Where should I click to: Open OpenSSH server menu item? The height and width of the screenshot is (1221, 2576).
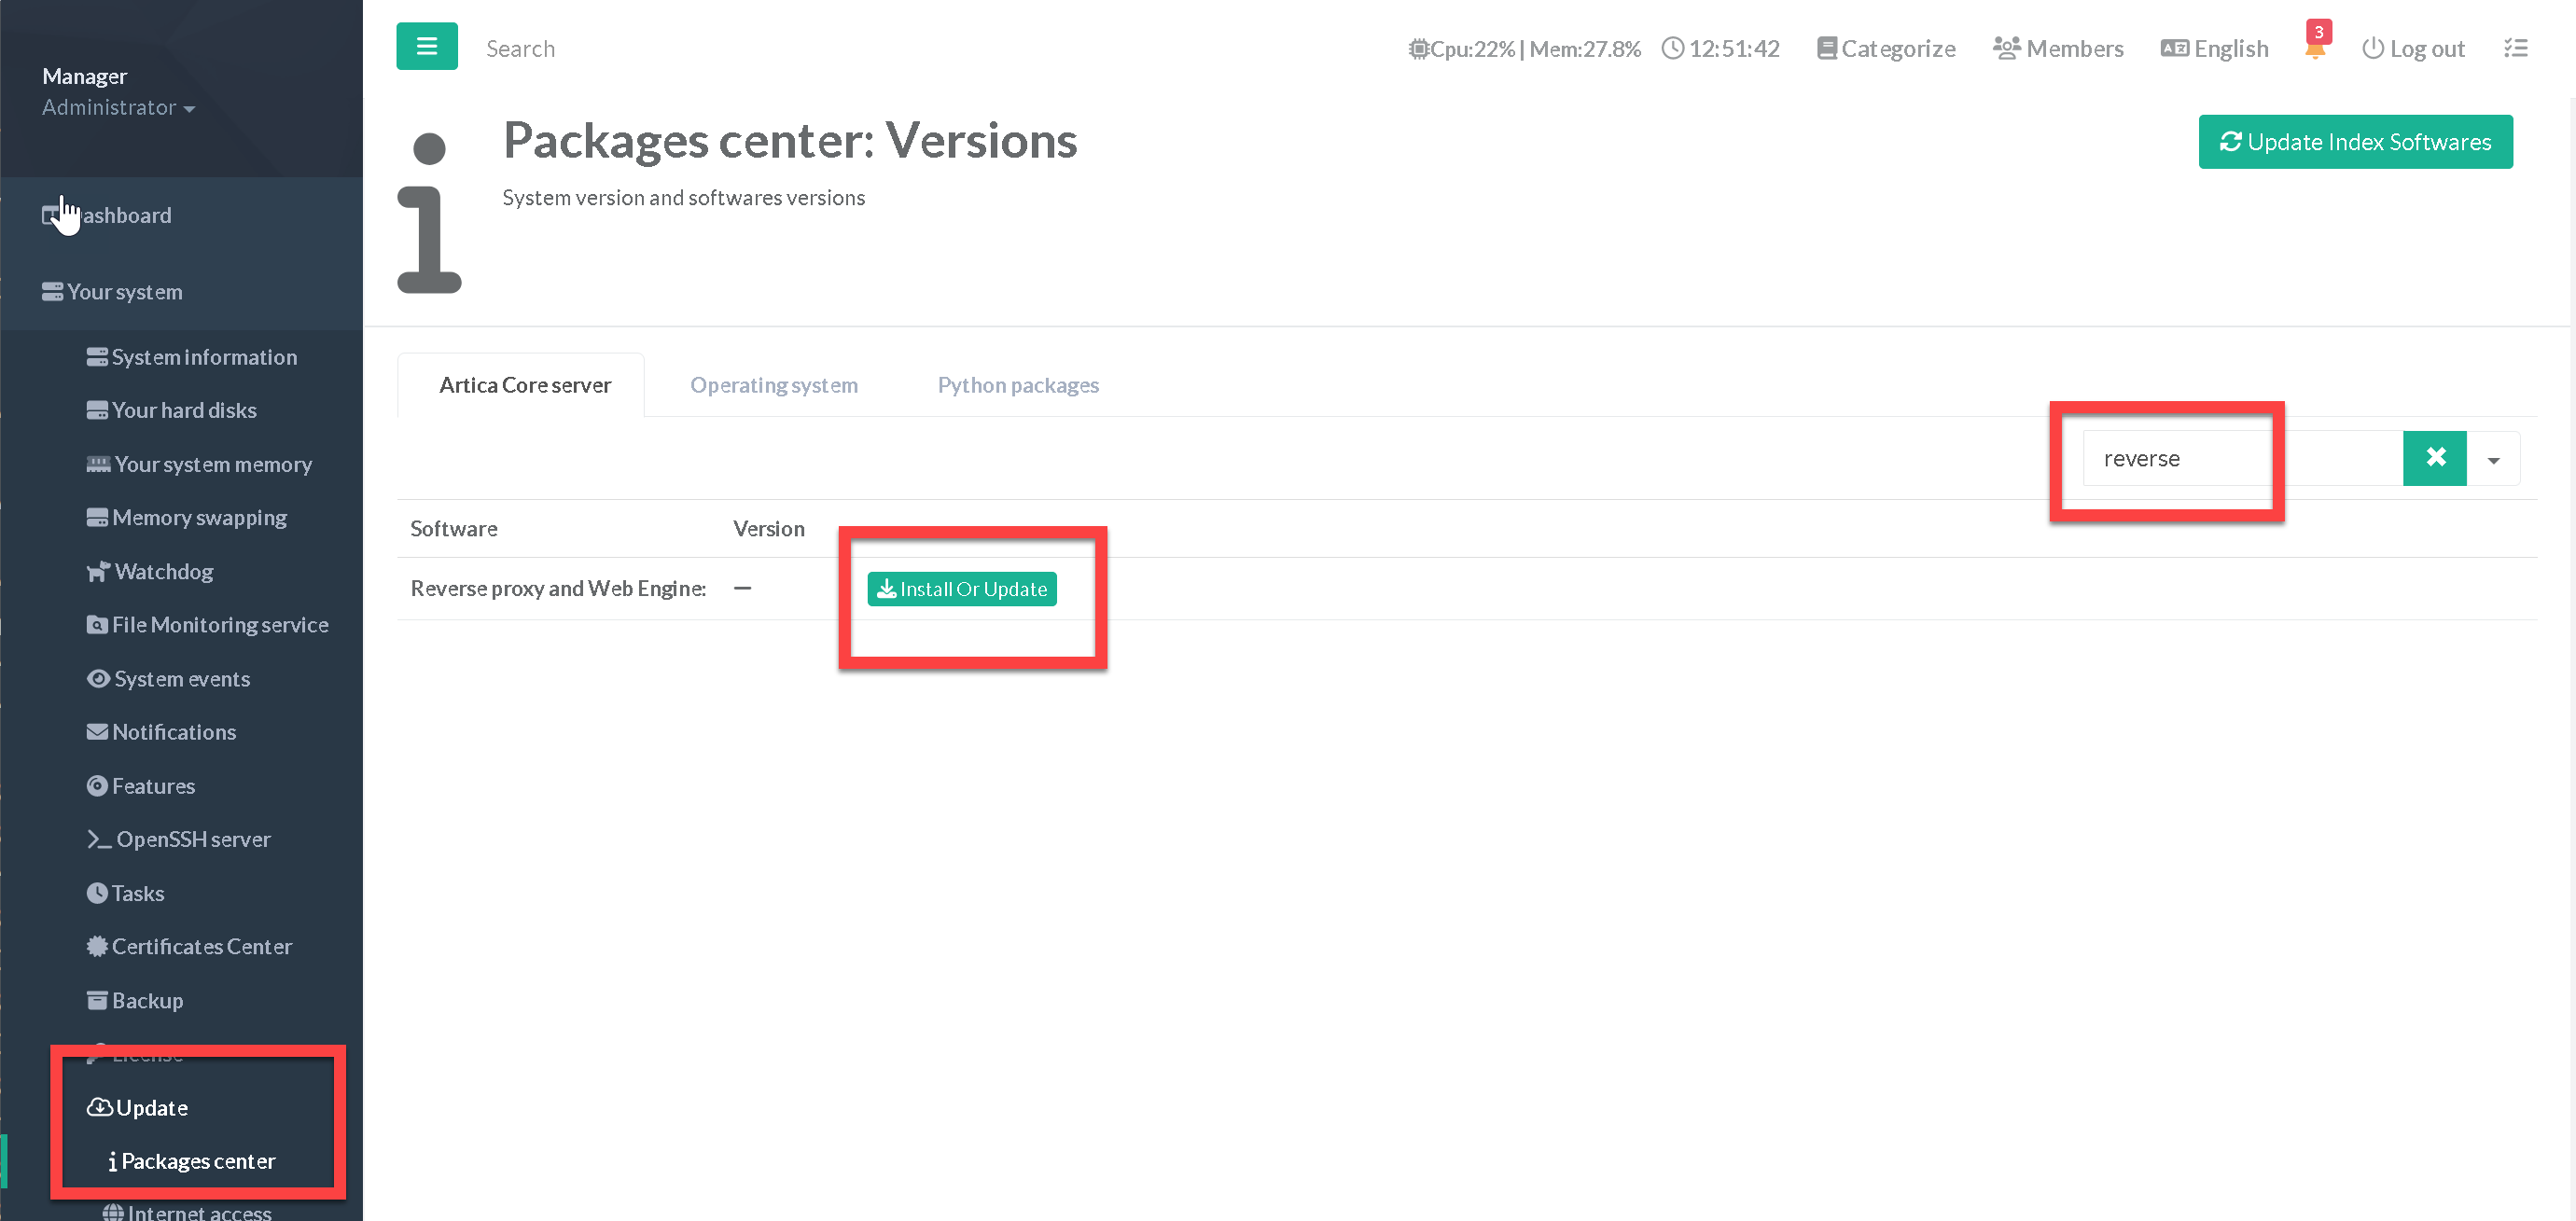pos(192,839)
